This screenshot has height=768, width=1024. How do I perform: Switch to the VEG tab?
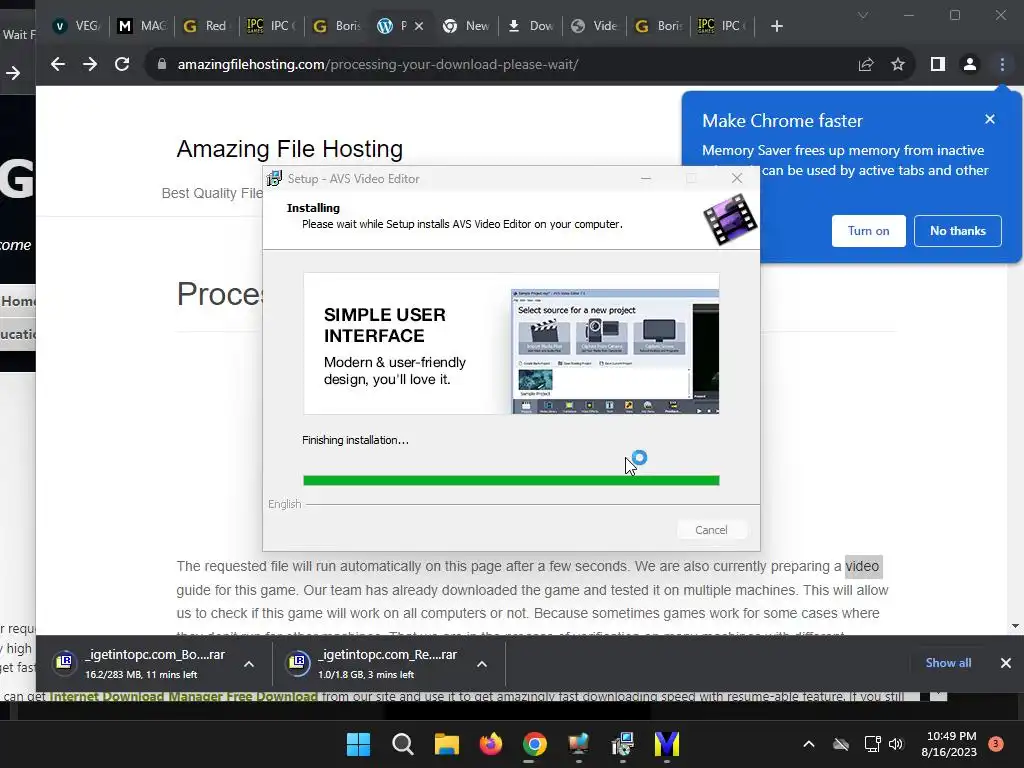click(x=77, y=26)
